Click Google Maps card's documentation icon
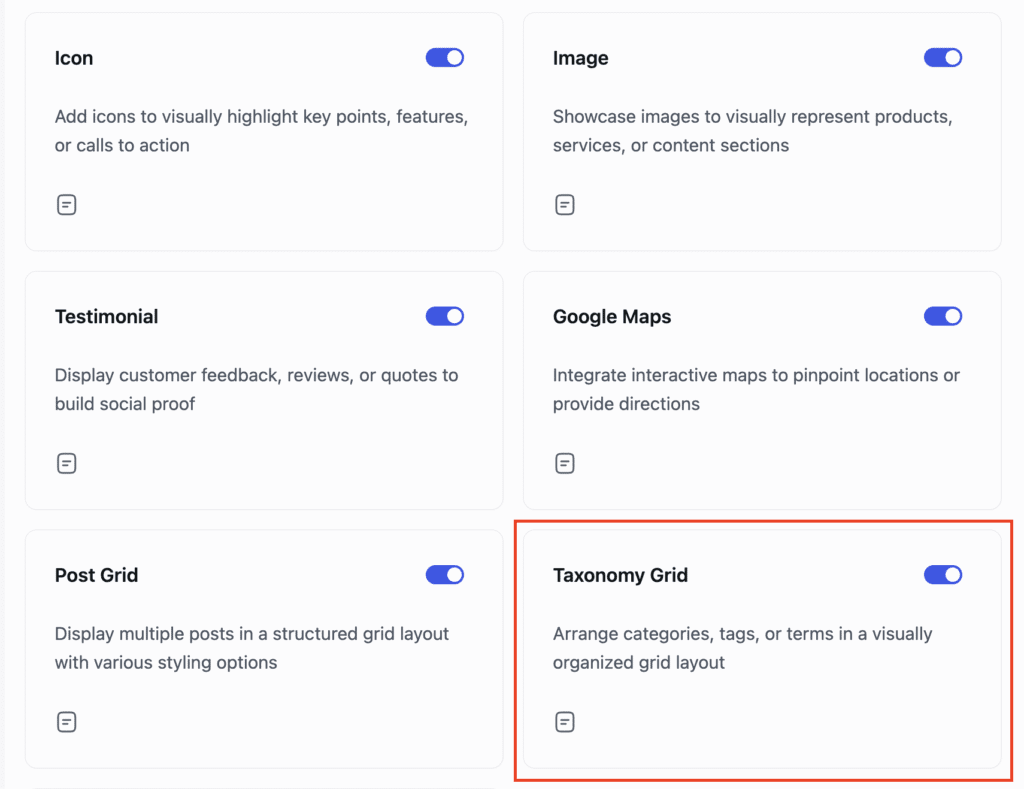The height and width of the screenshot is (789, 1024). click(x=565, y=463)
